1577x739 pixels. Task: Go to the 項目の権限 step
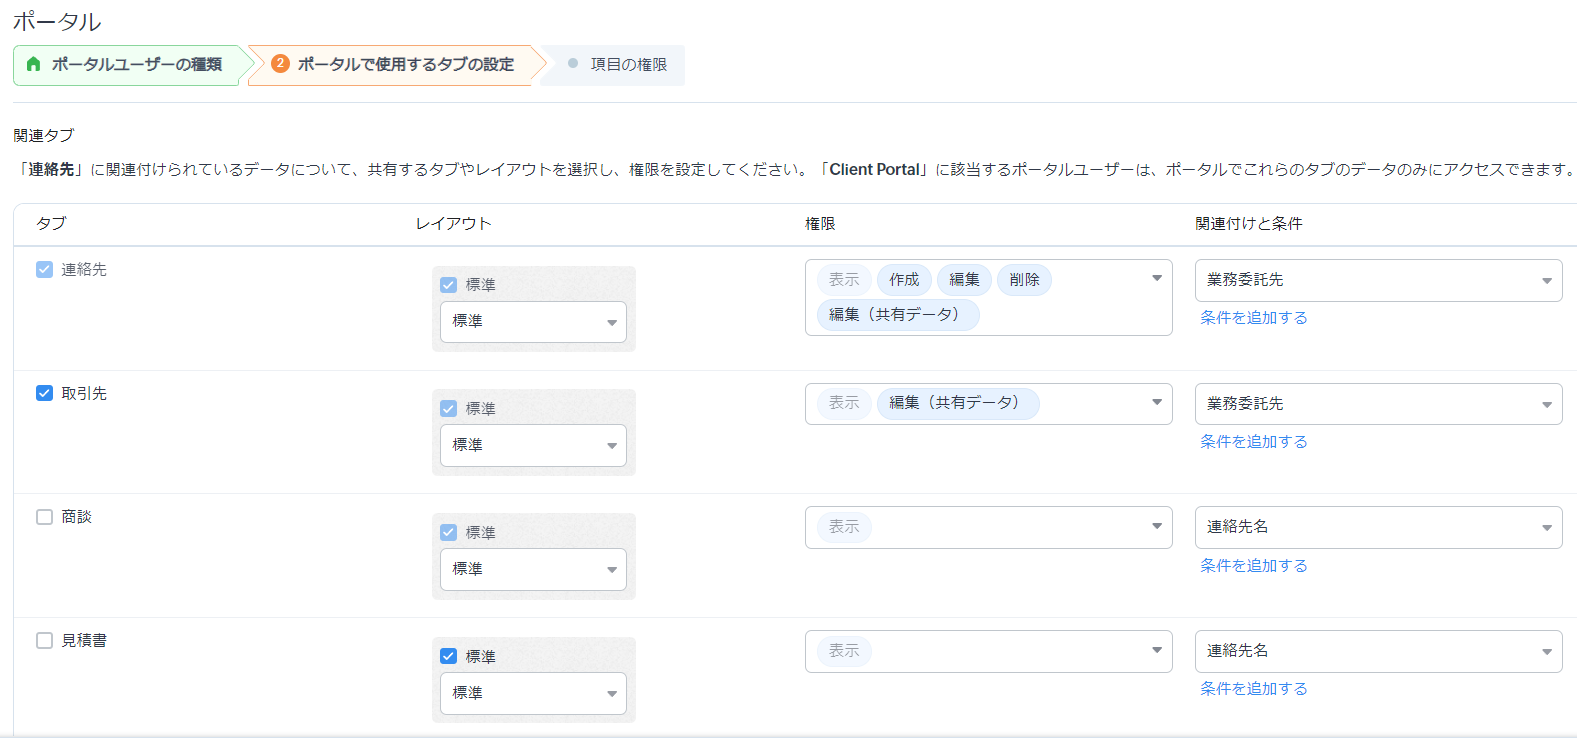pos(613,65)
